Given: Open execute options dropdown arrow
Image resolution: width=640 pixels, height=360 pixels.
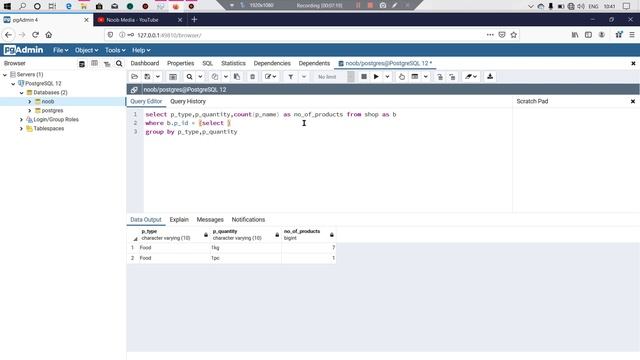Looking at the screenshot, I should point(387,77).
